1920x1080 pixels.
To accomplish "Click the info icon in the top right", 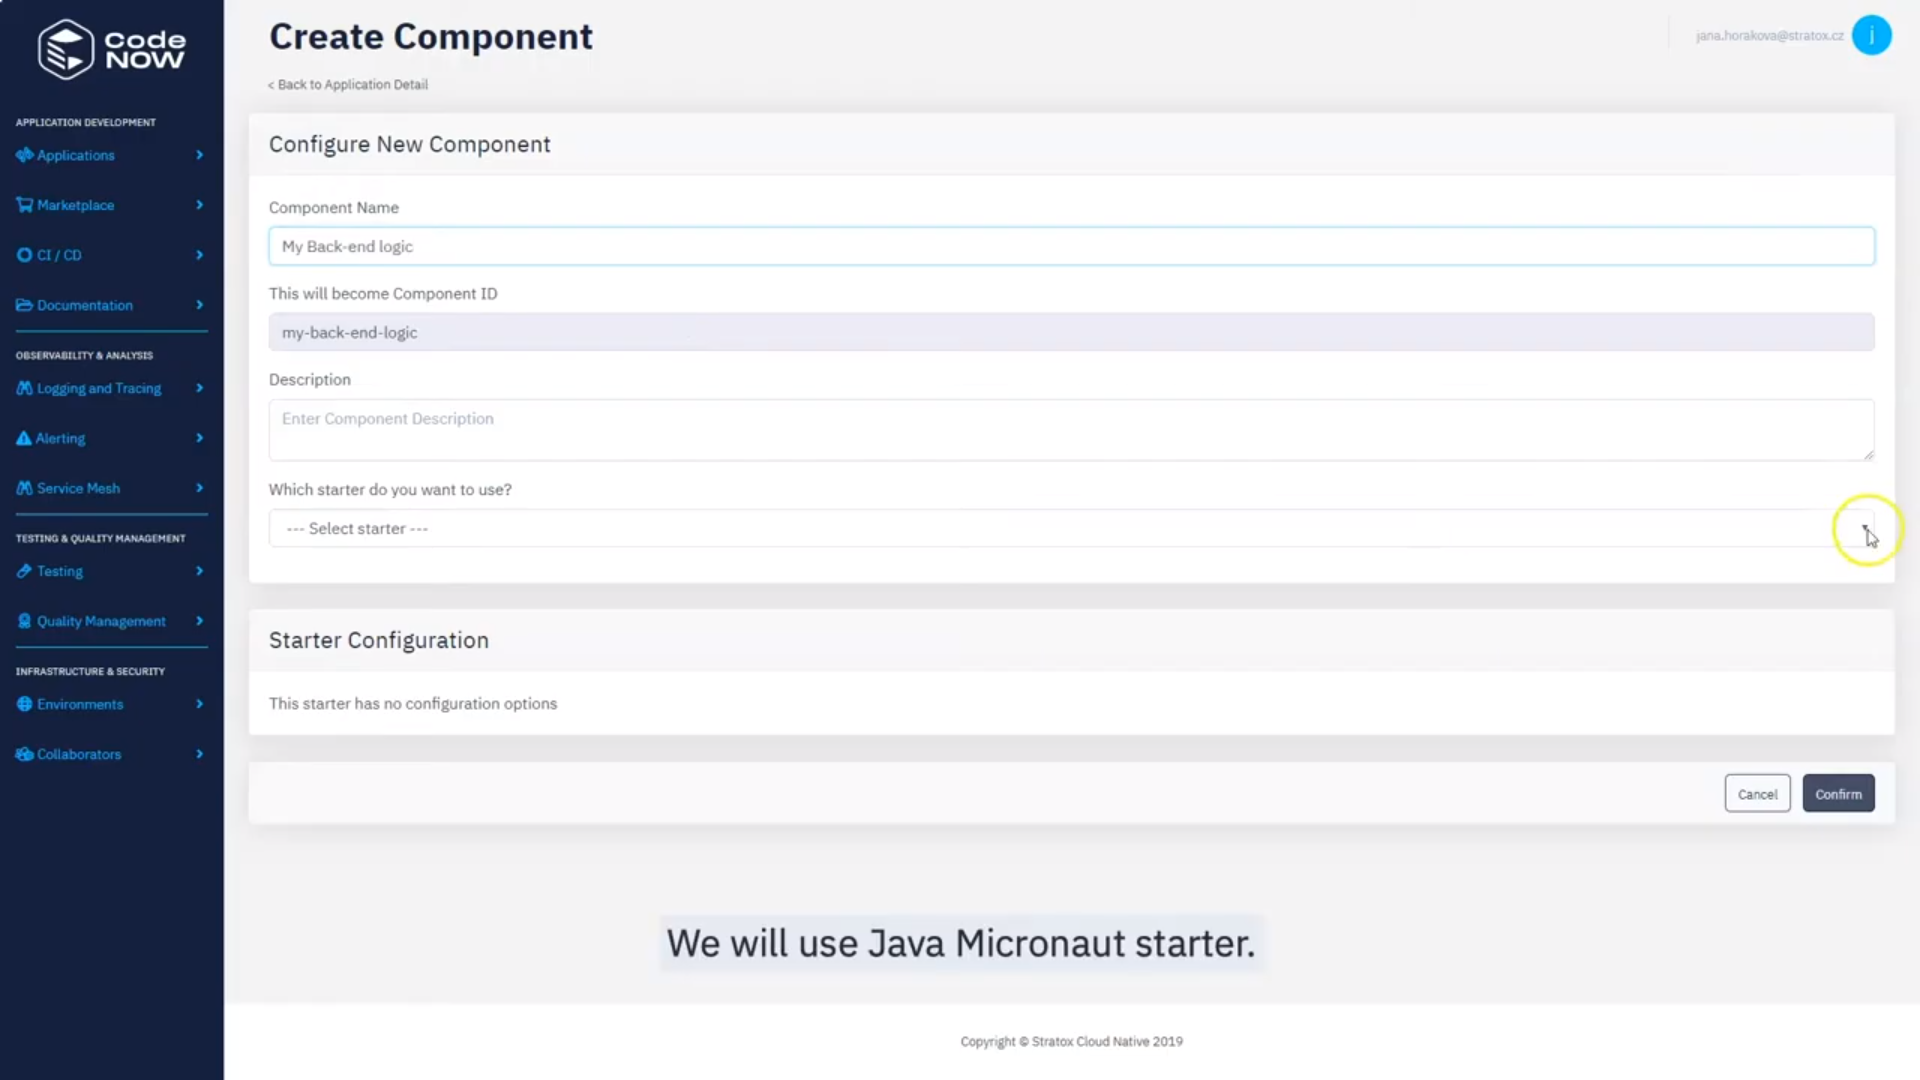I will (x=1872, y=35).
